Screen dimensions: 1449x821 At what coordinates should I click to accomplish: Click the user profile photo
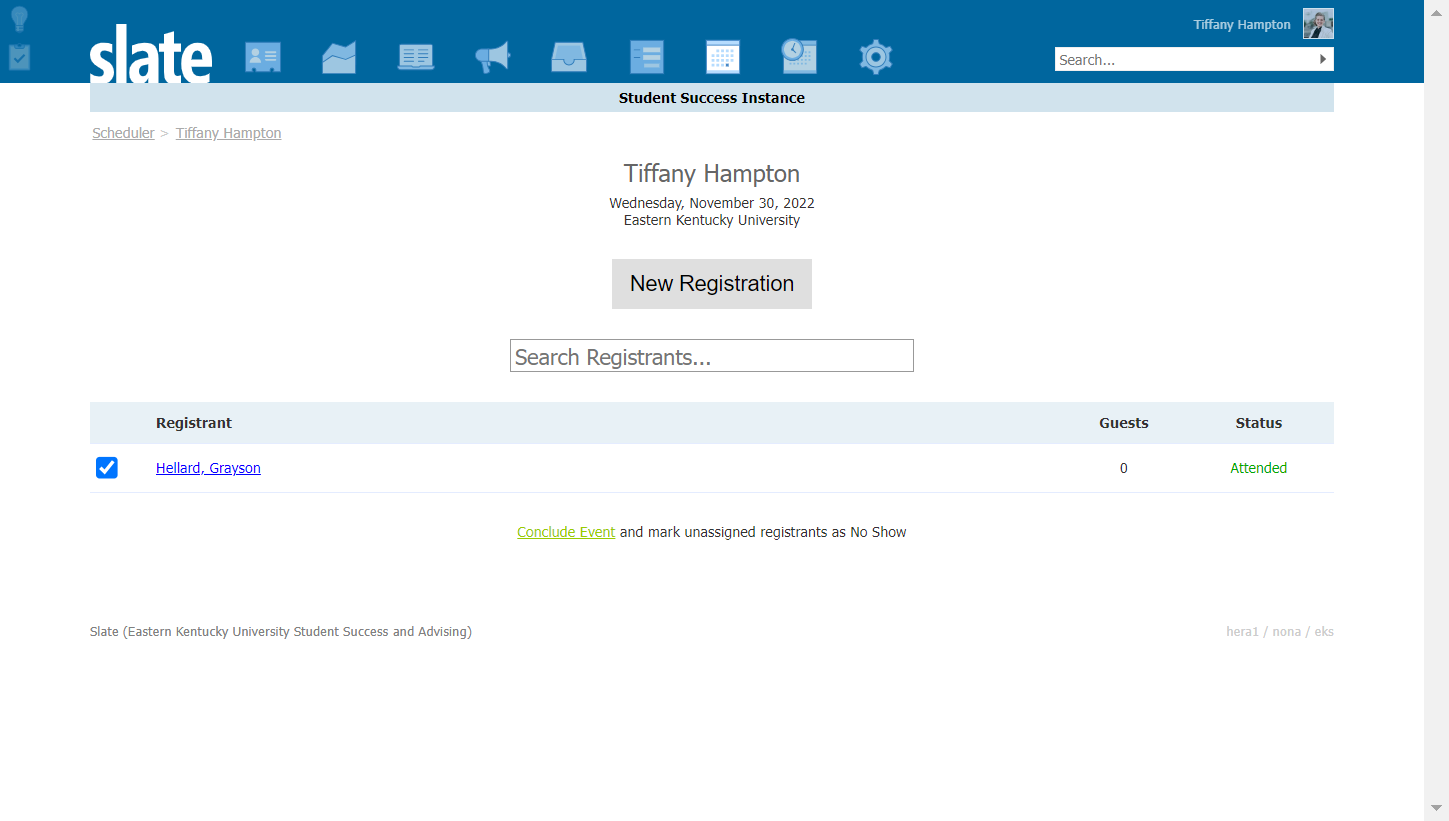click(x=1318, y=24)
